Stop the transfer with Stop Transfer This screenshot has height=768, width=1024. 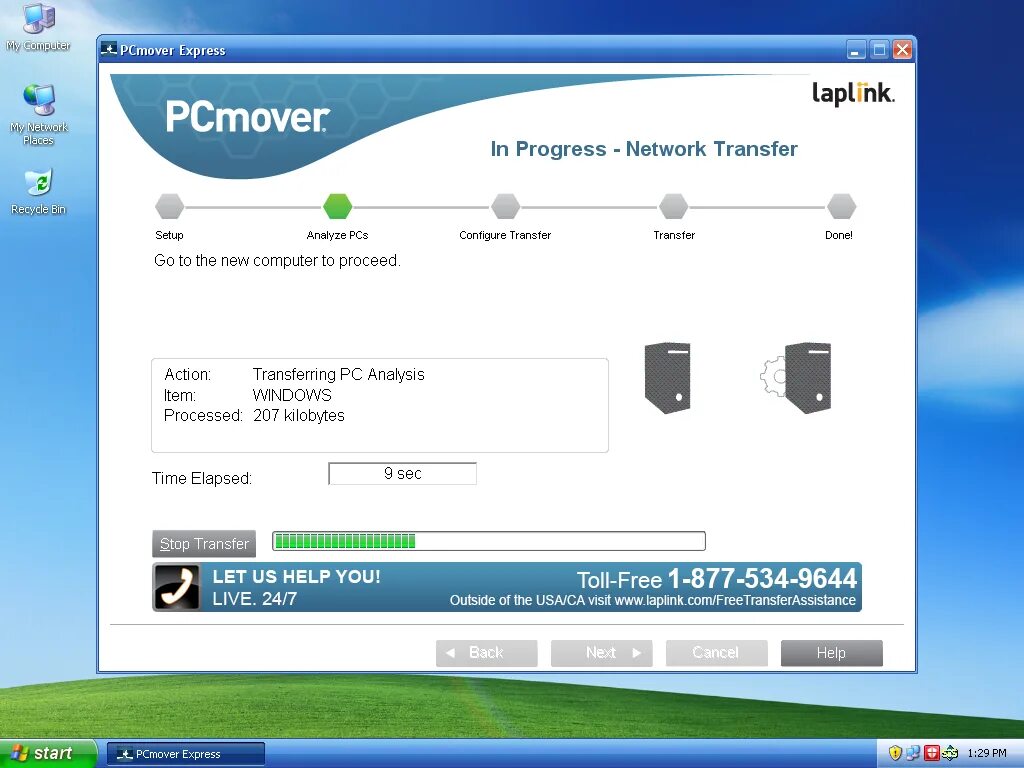(x=204, y=544)
